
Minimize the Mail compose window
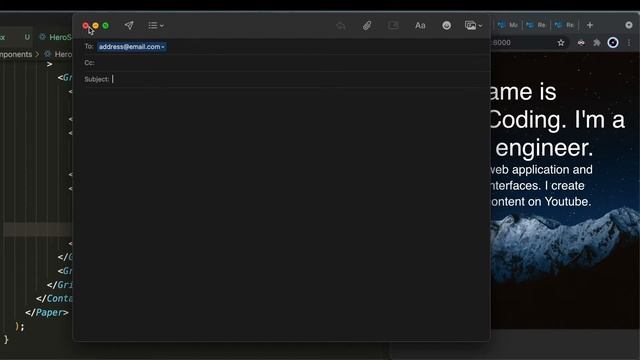coord(96,26)
